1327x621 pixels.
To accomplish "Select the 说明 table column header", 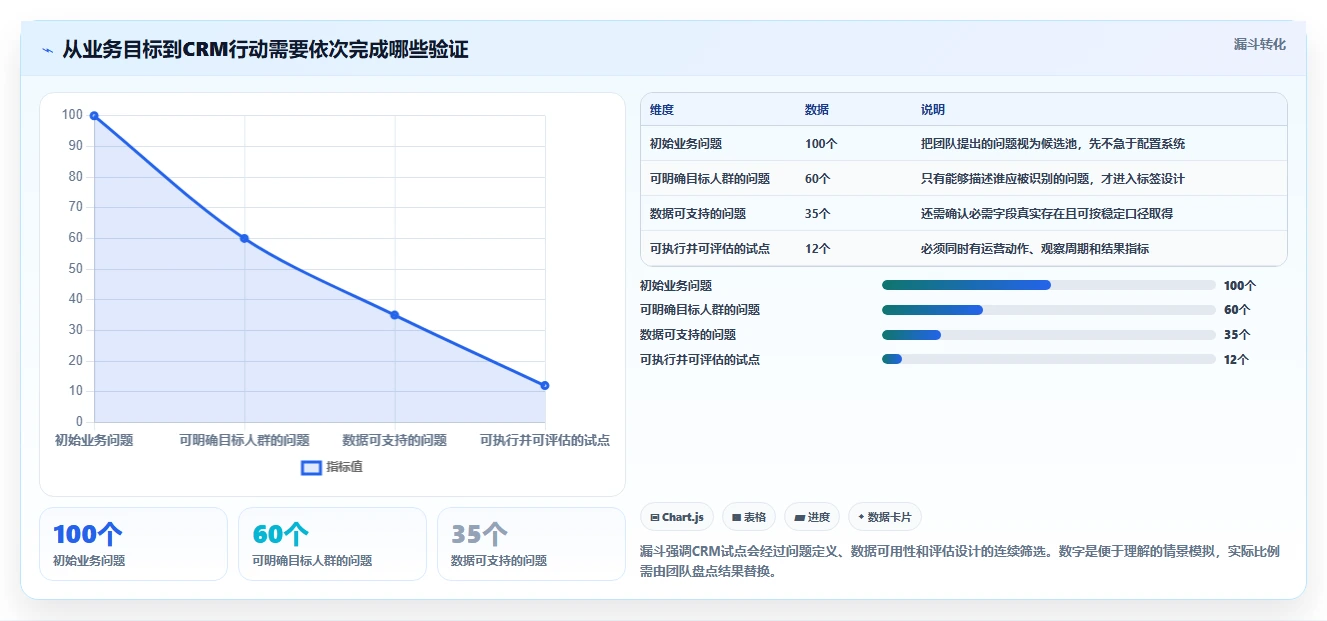I will tap(933, 110).
